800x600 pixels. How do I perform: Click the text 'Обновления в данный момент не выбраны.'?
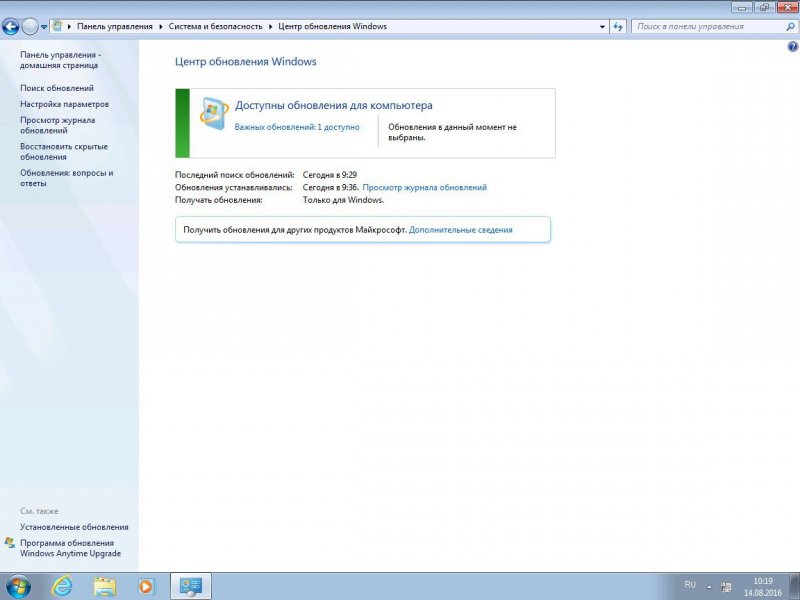(453, 132)
